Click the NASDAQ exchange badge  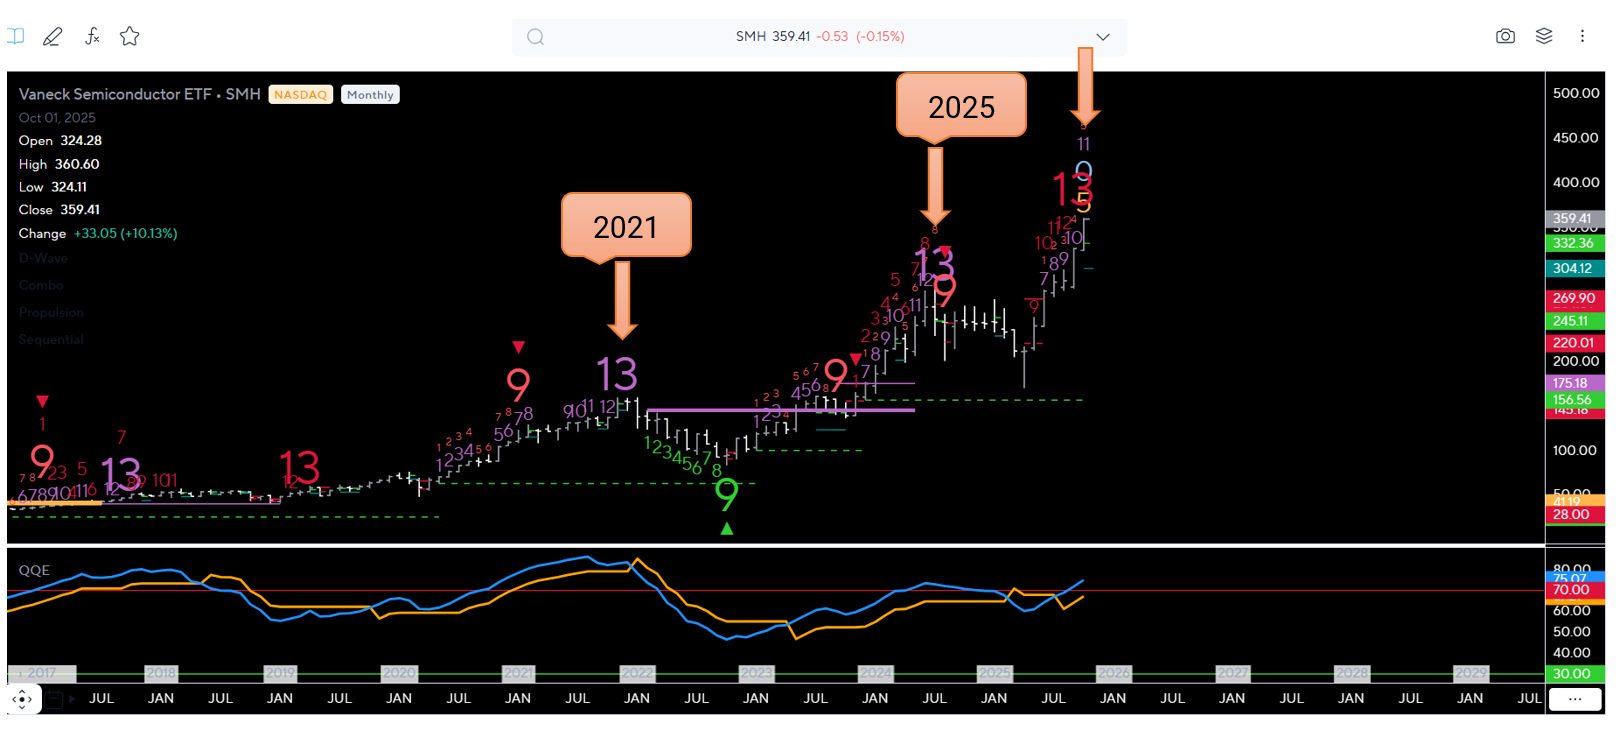(x=300, y=95)
